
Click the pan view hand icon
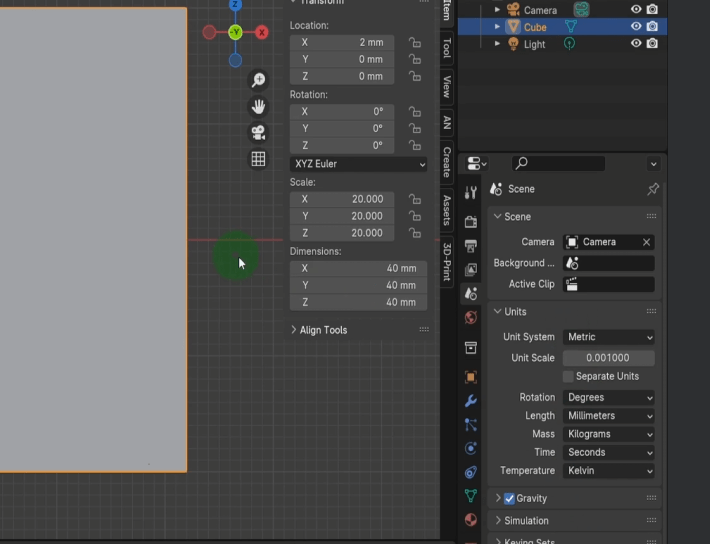click(x=258, y=106)
